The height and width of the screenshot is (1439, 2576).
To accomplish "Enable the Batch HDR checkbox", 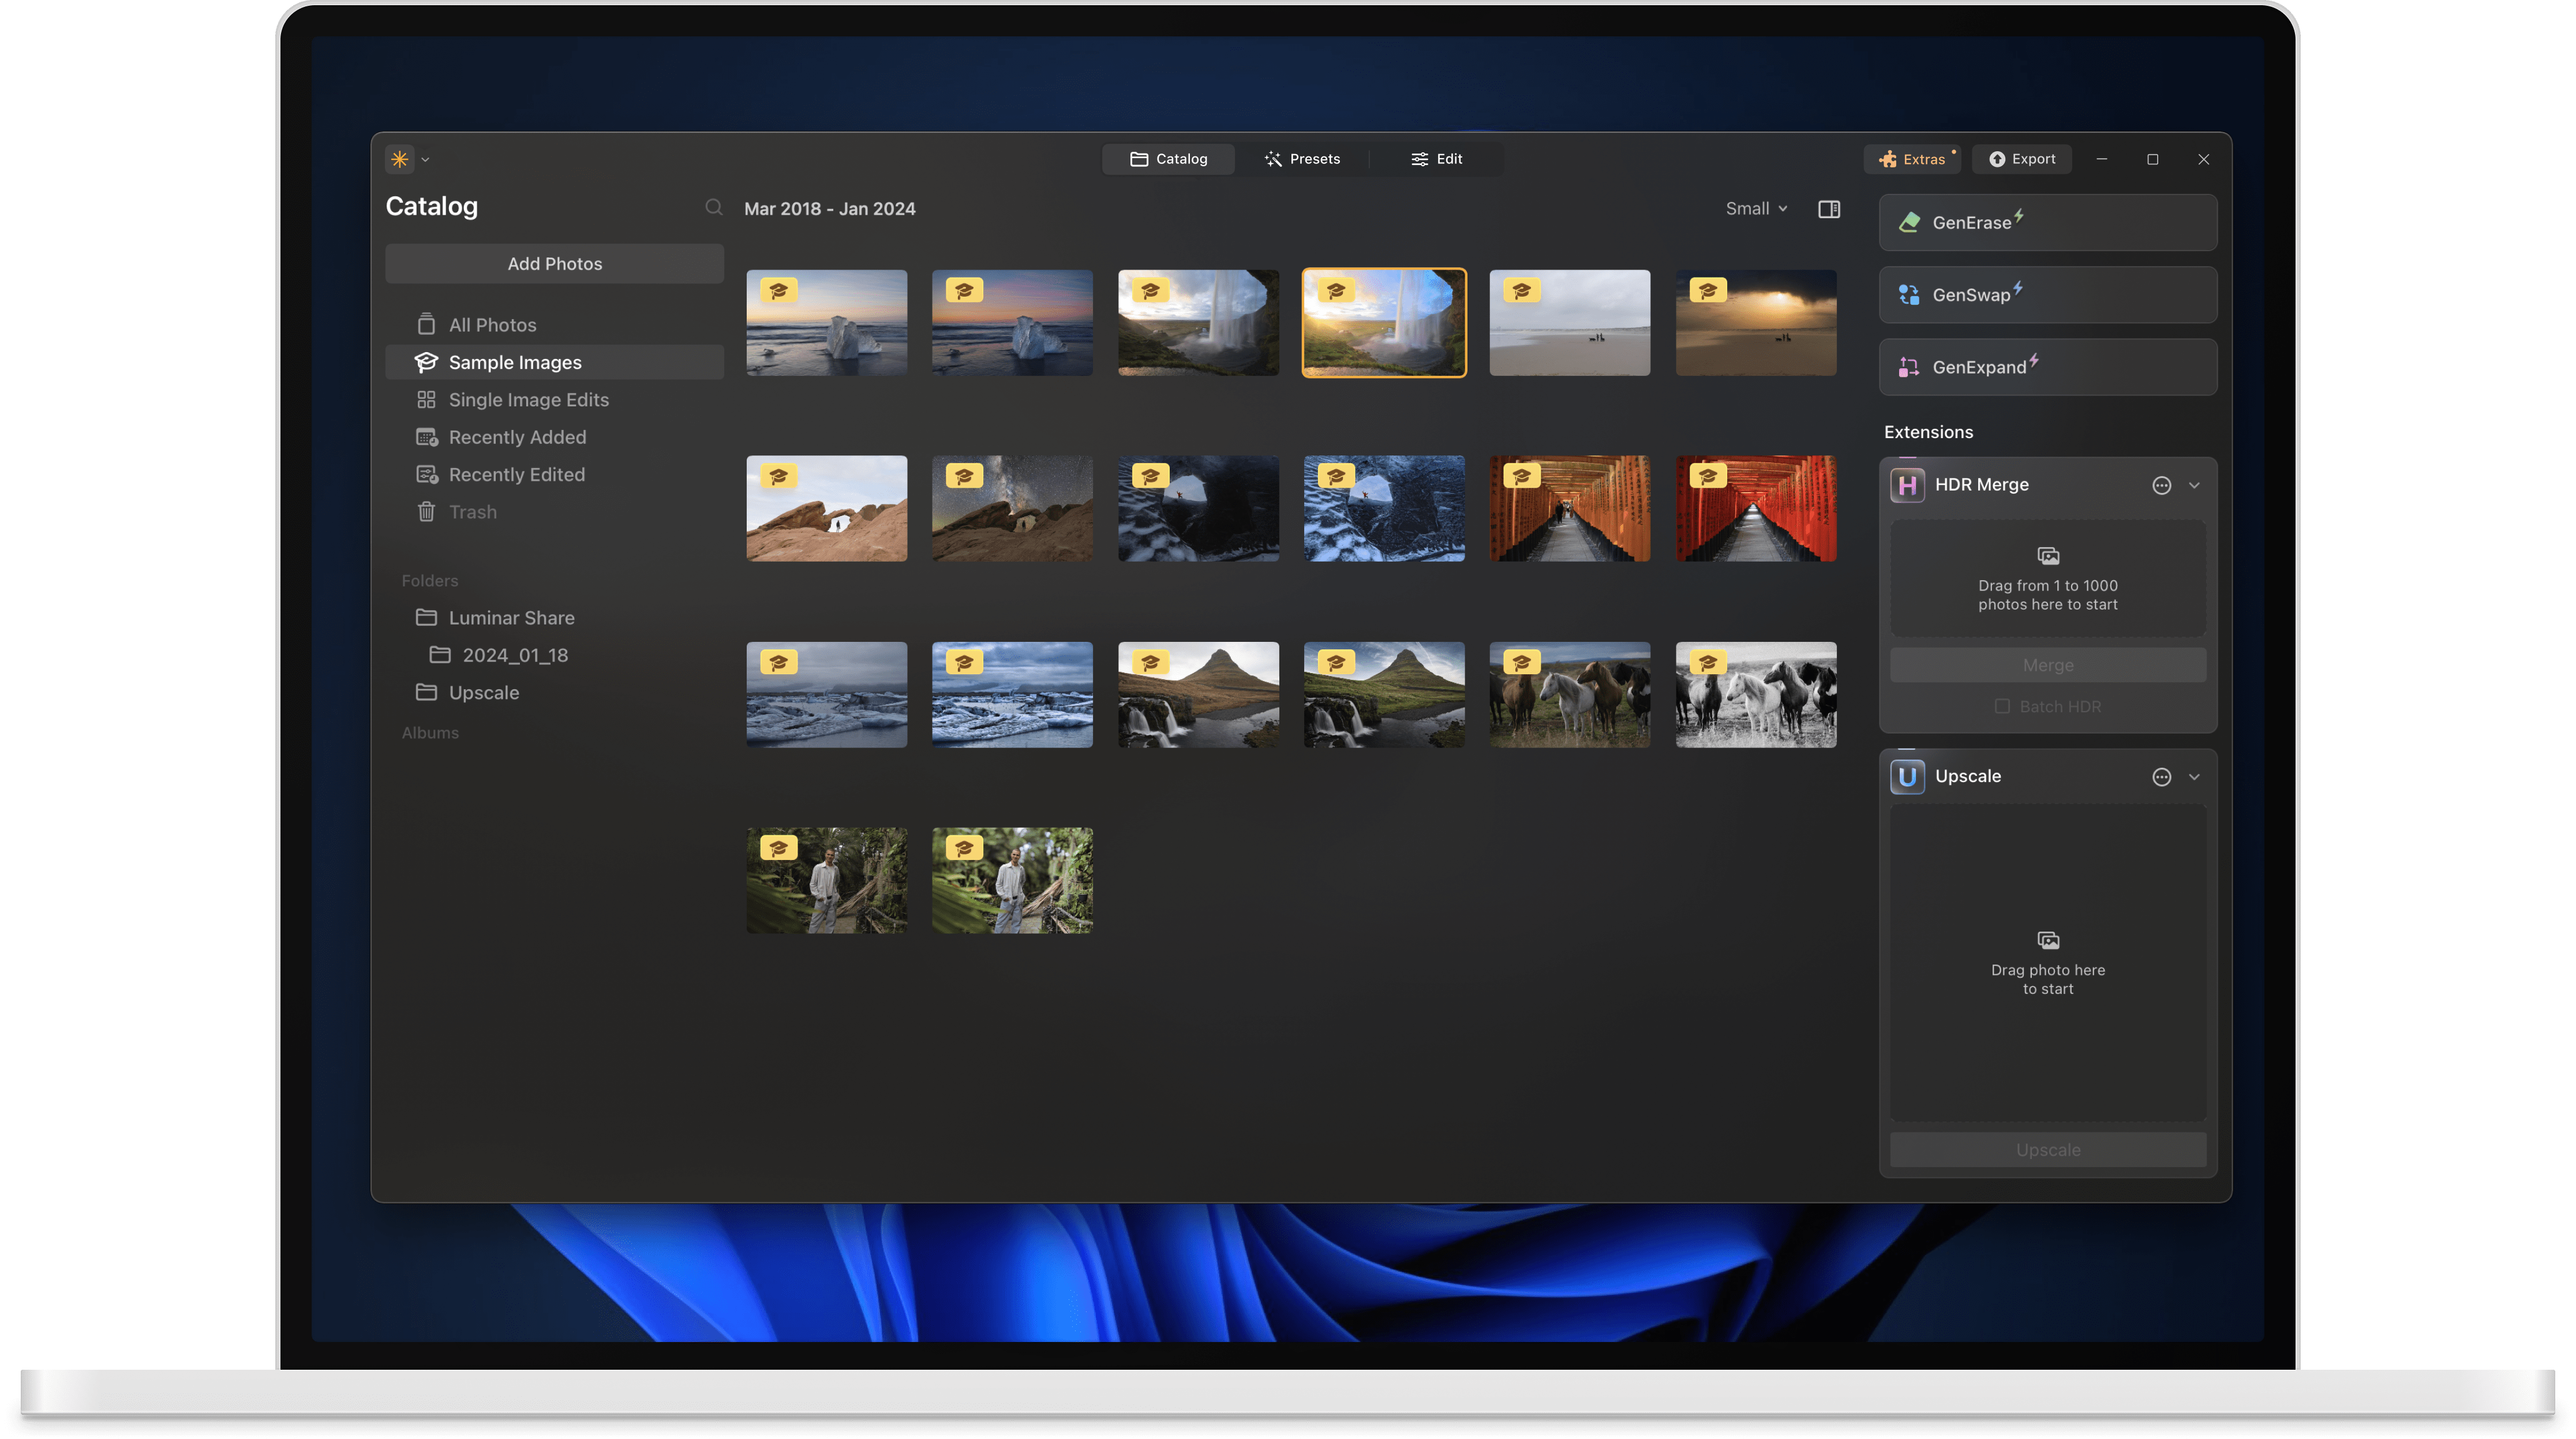I will point(2002,706).
